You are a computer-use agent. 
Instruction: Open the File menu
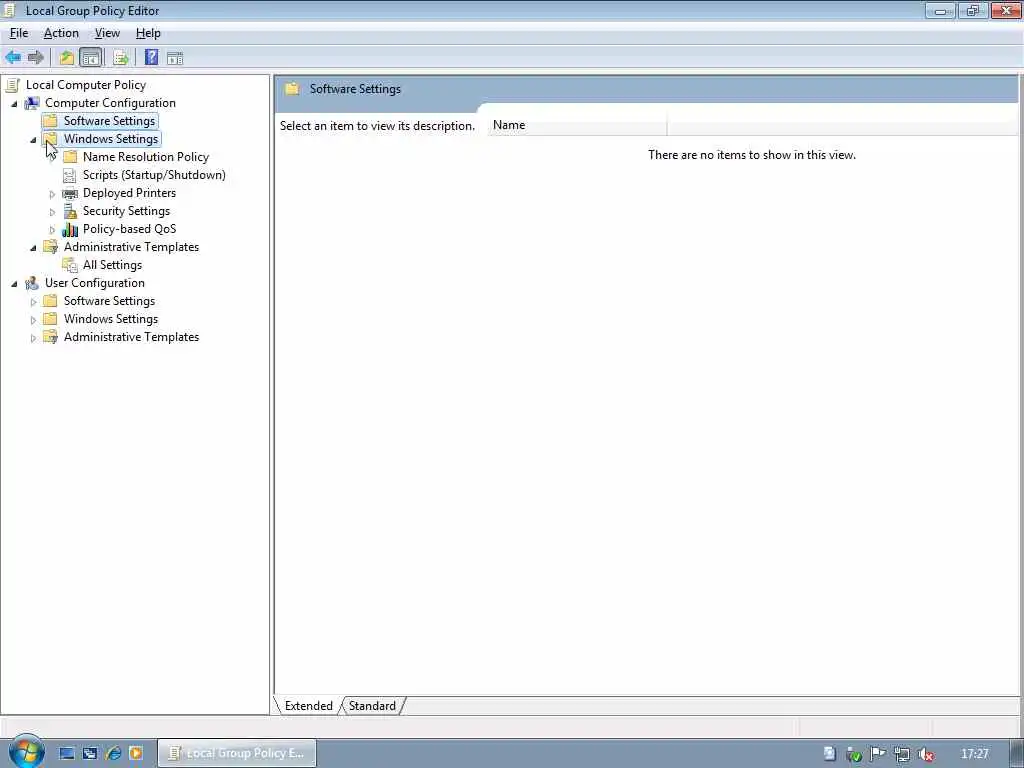click(x=19, y=33)
